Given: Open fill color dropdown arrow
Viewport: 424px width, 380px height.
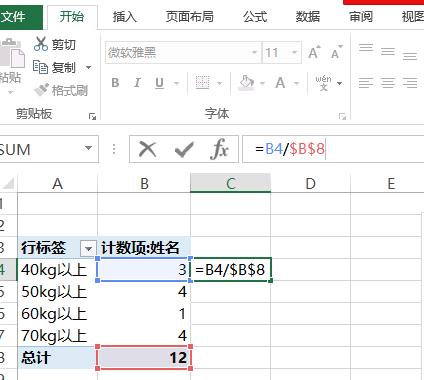Looking at the screenshot, I should point(262,83).
